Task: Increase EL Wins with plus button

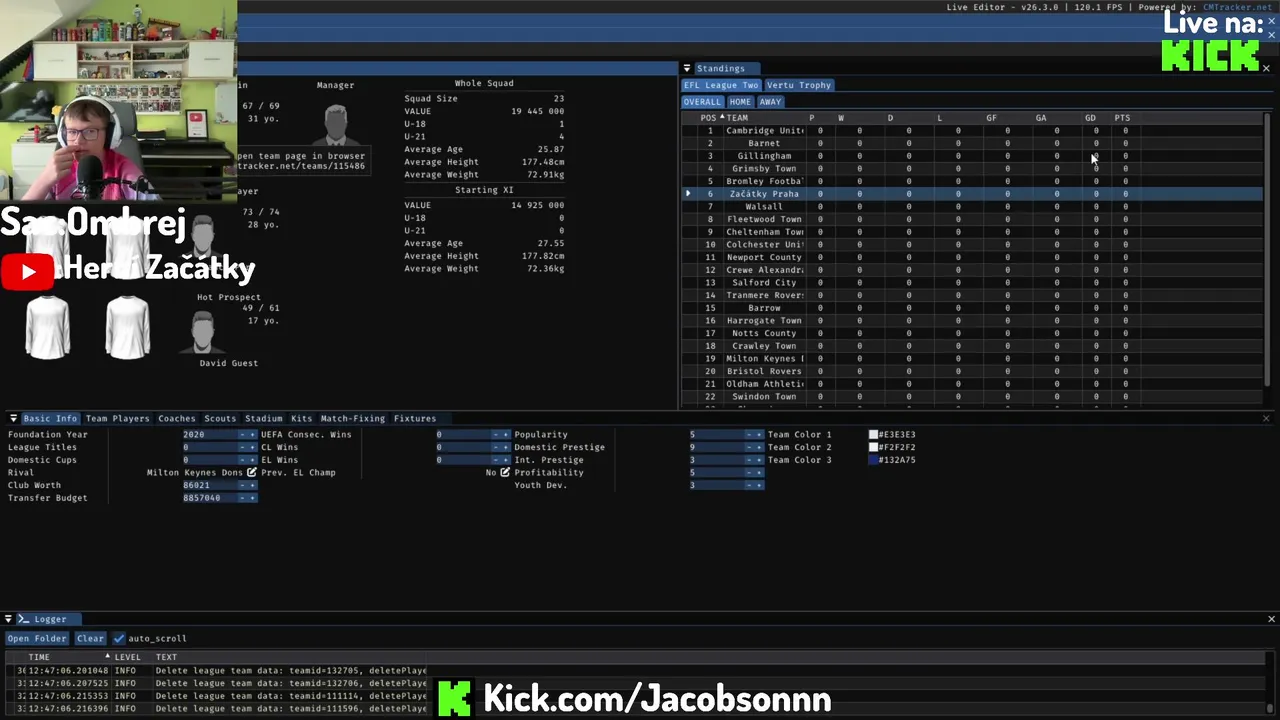Action: pyautogui.click(x=506, y=460)
